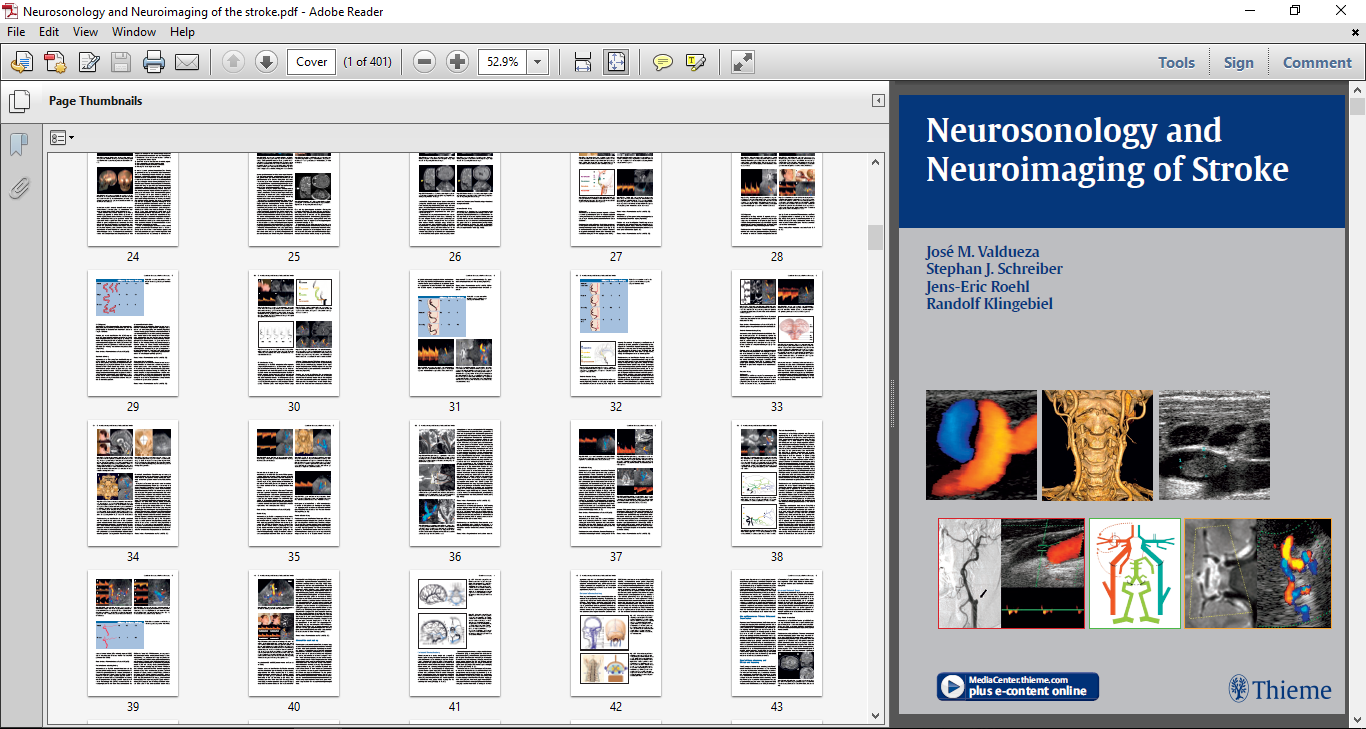1366x729 pixels.
Task: Select page 24 thumbnail
Action: (133, 199)
